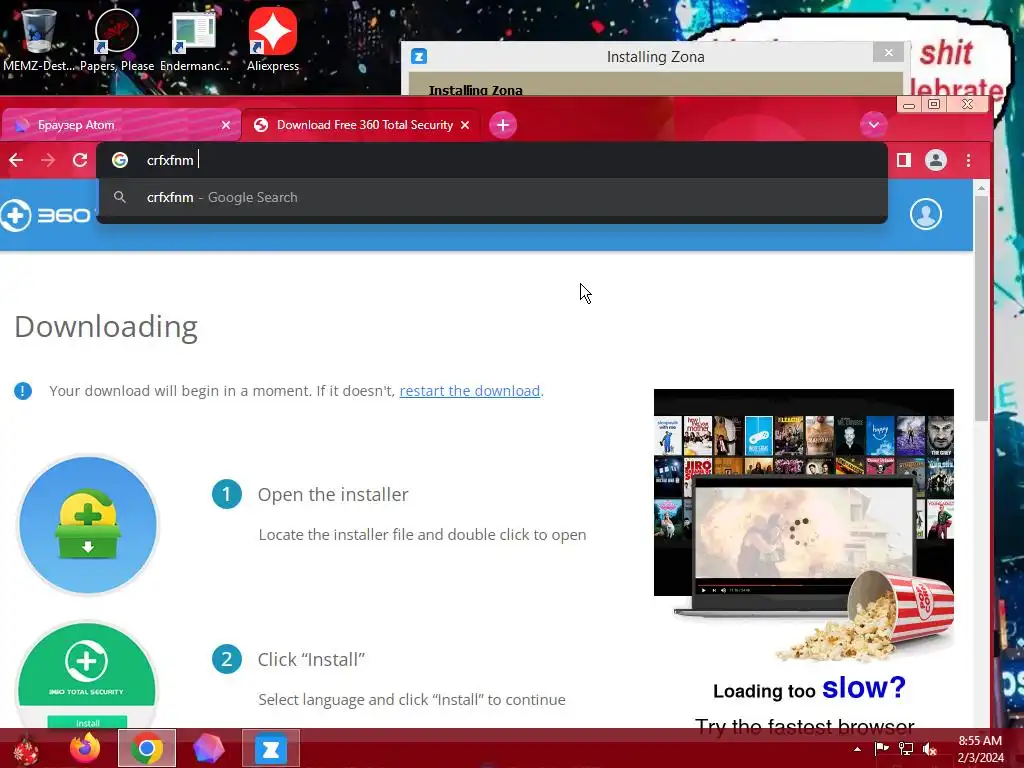Open the browser profile menu

coord(935,160)
